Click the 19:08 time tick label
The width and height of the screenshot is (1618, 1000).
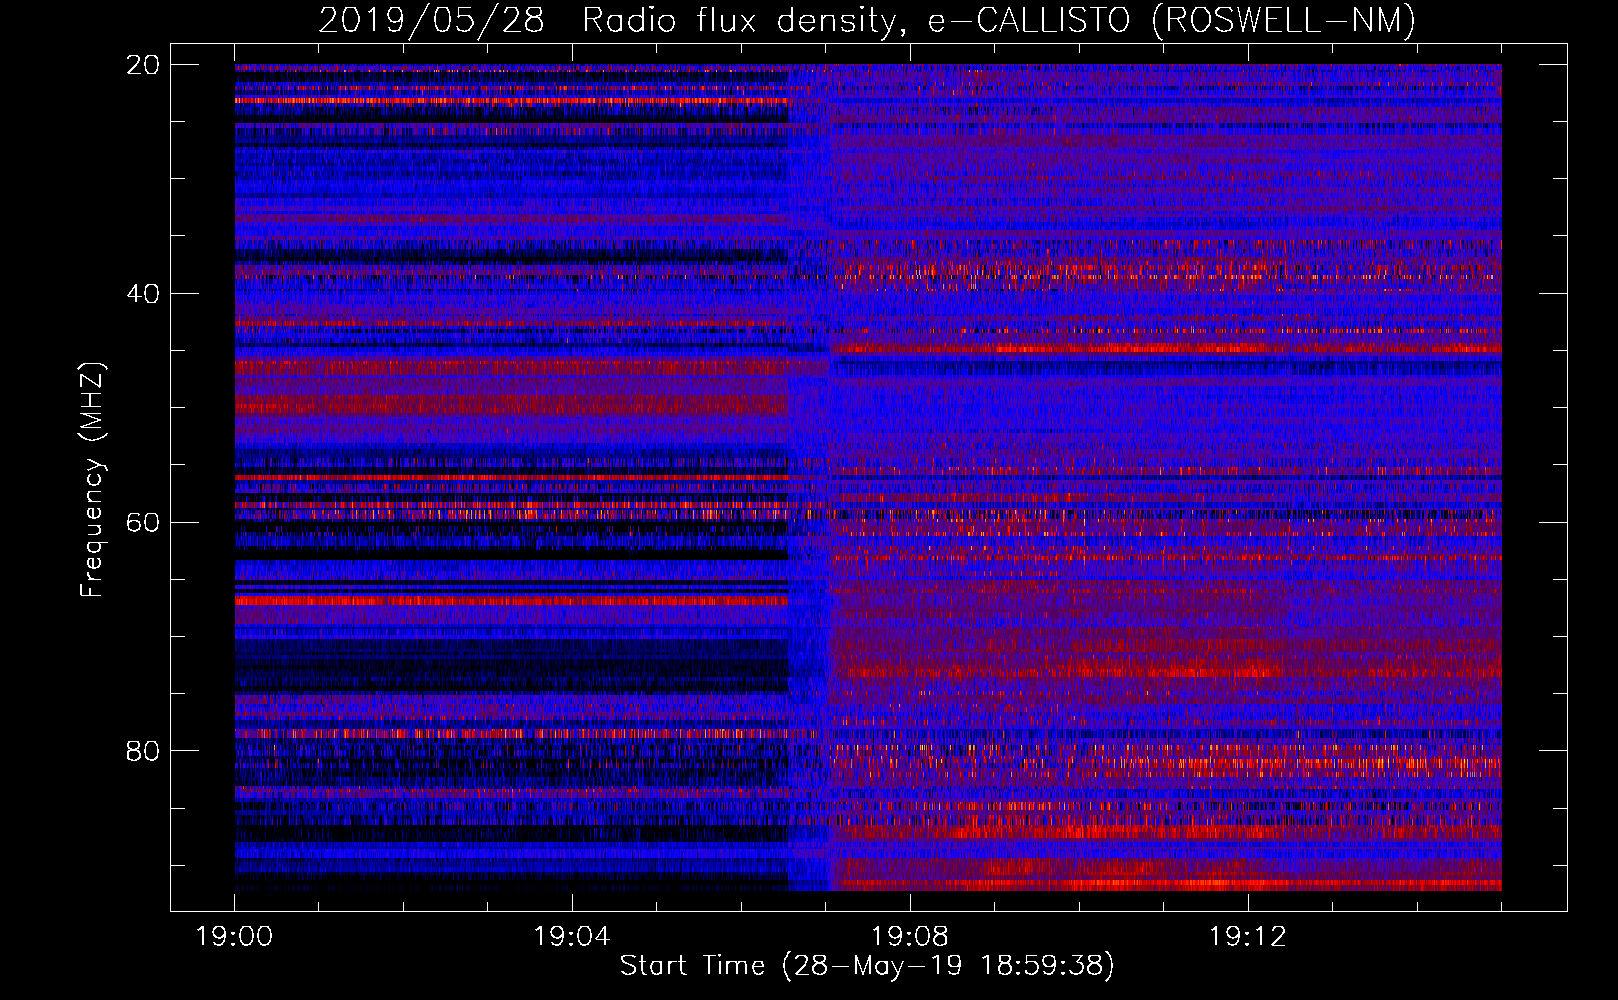tap(910, 937)
